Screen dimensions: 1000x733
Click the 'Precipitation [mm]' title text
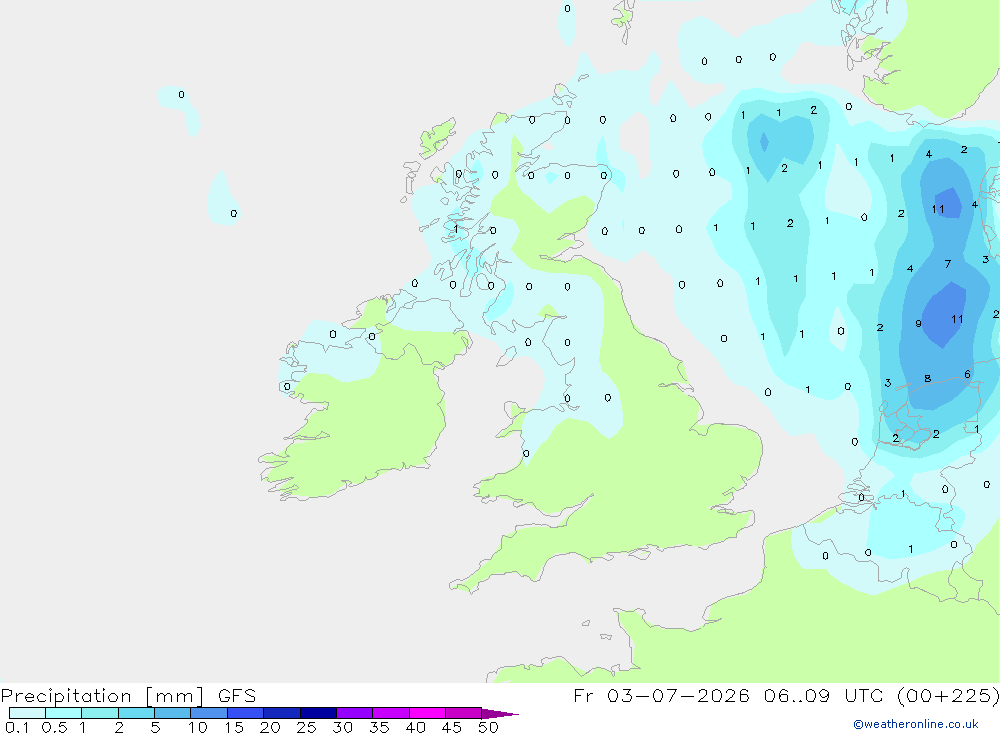point(102,696)
